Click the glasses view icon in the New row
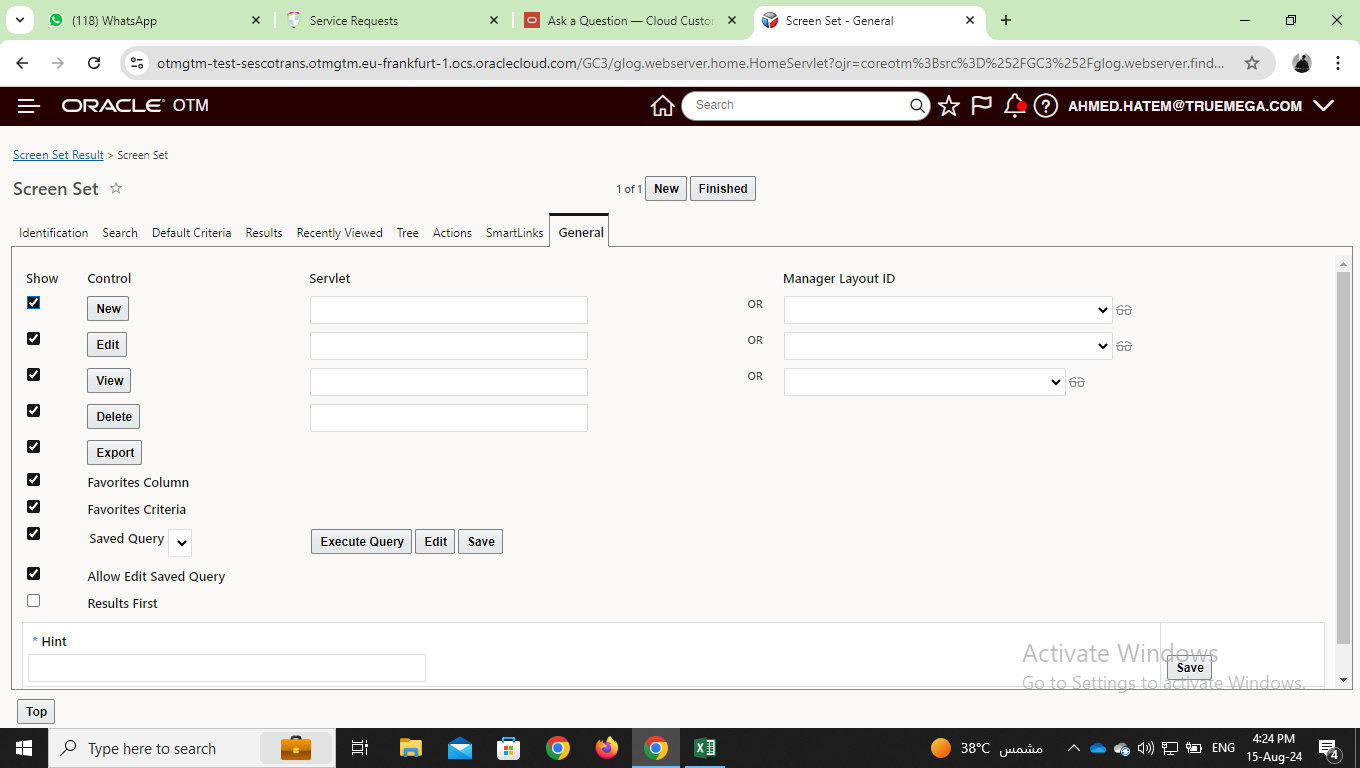This screenshot has width=1360, height=768. pos(1124,311)
